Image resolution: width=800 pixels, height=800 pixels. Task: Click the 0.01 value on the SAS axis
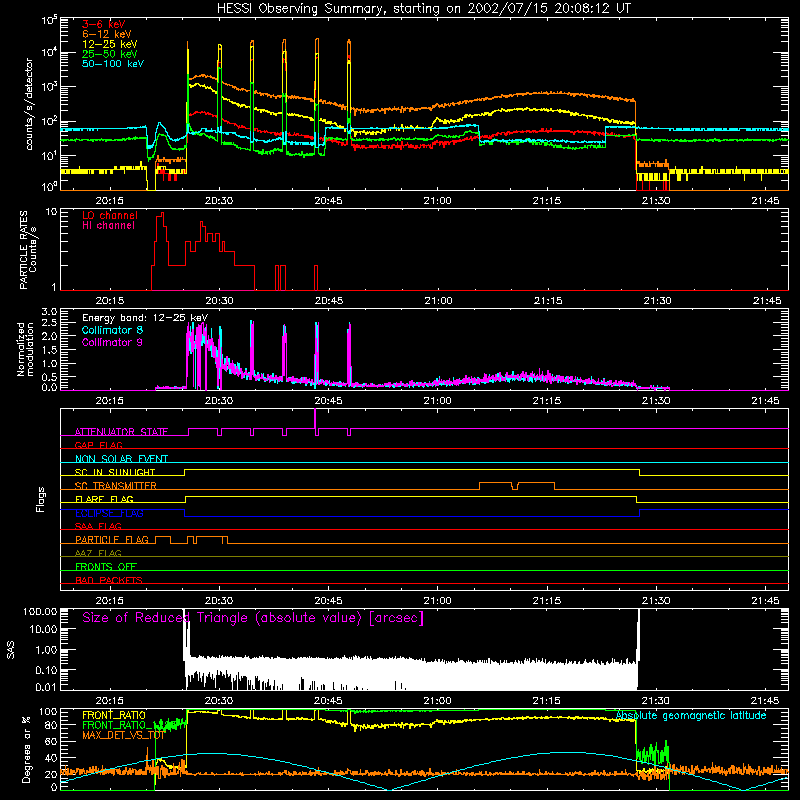tap(46, 687)
